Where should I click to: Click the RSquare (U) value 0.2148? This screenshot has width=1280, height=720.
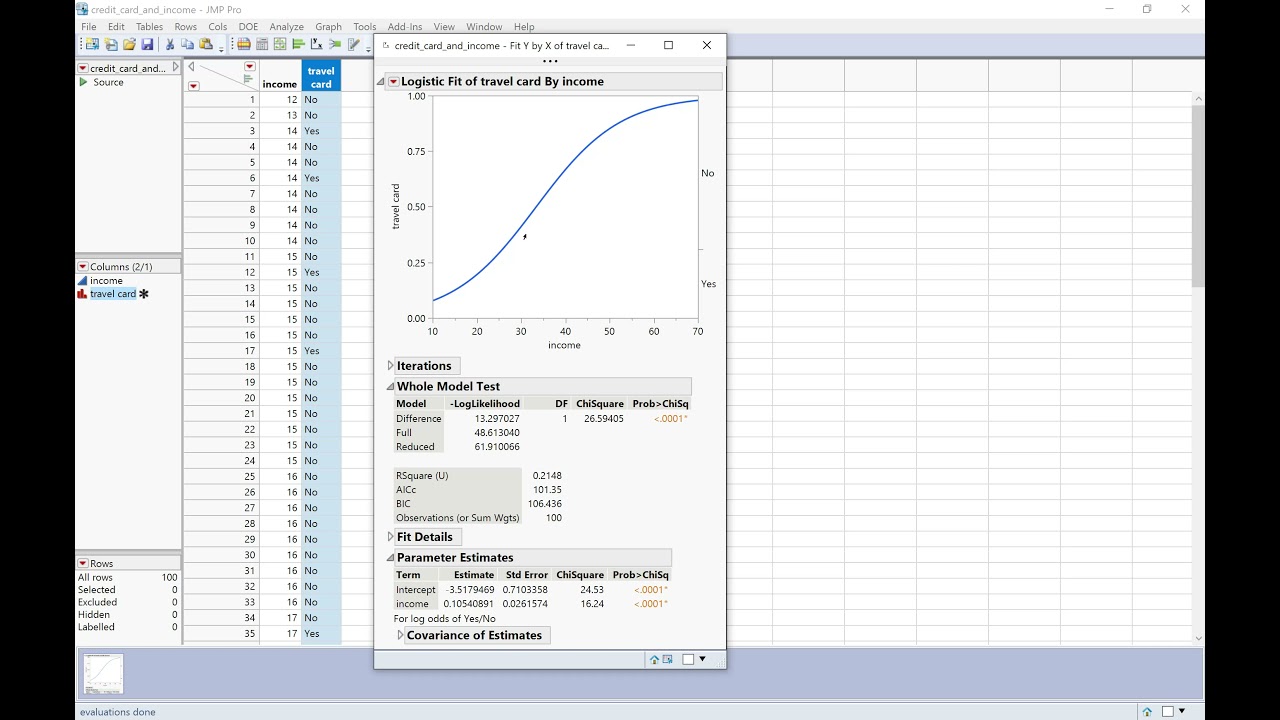[547, 476]
